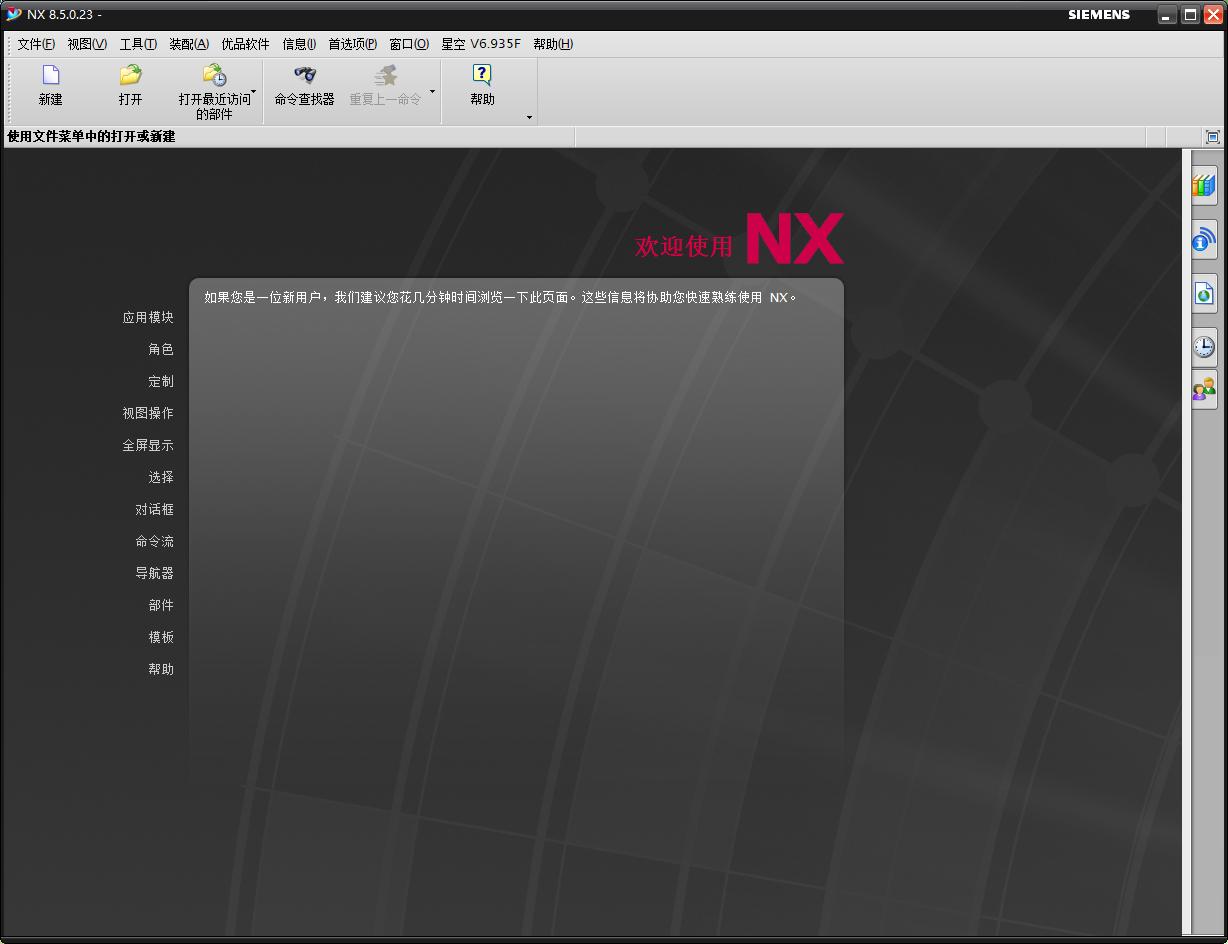1228x944 pixels.
Task: Click the 视图操作 welcome page entry
Action: tap(147, 413)
